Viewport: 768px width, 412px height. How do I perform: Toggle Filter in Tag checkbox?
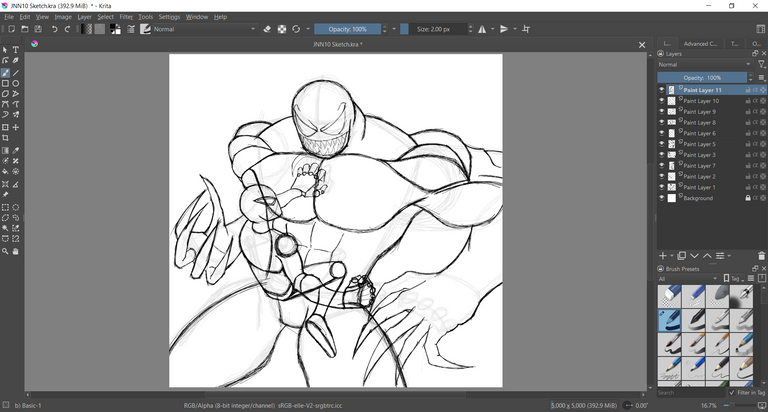click(732, 392)
